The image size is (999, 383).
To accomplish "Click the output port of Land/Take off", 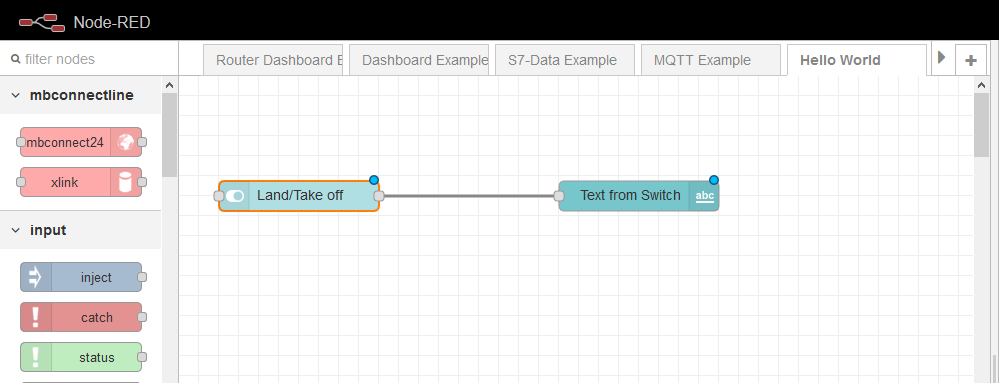I will [x=379, y=196].
